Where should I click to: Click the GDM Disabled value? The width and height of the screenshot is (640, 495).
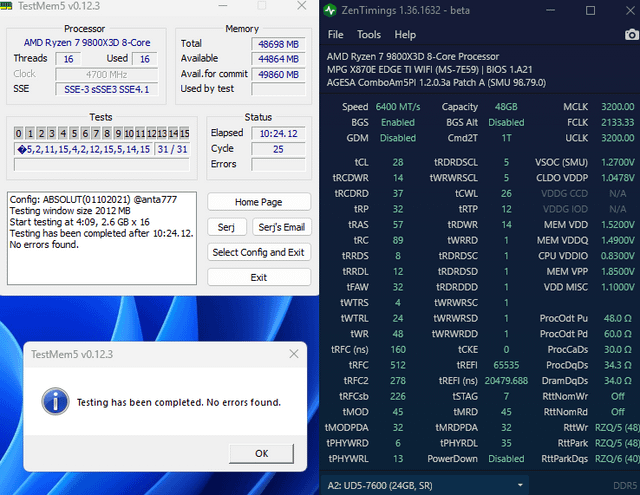[x=398, y=138]
